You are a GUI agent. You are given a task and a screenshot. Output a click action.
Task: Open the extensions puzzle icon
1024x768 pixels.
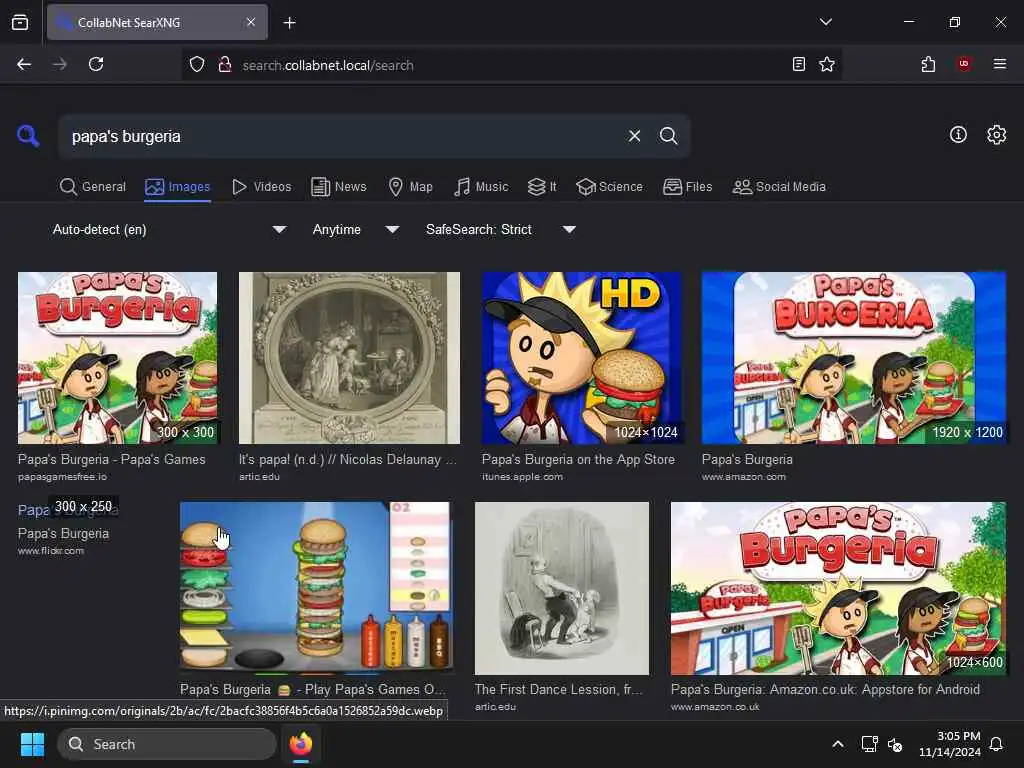928,64
